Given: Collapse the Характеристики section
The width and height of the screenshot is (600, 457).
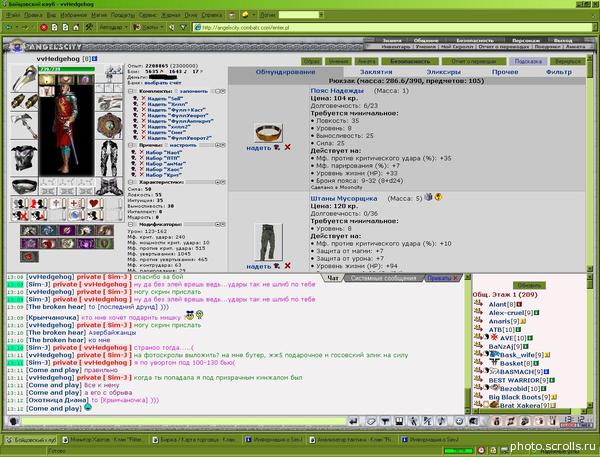Looking at the screenshot, I should [x=130, y=182].
